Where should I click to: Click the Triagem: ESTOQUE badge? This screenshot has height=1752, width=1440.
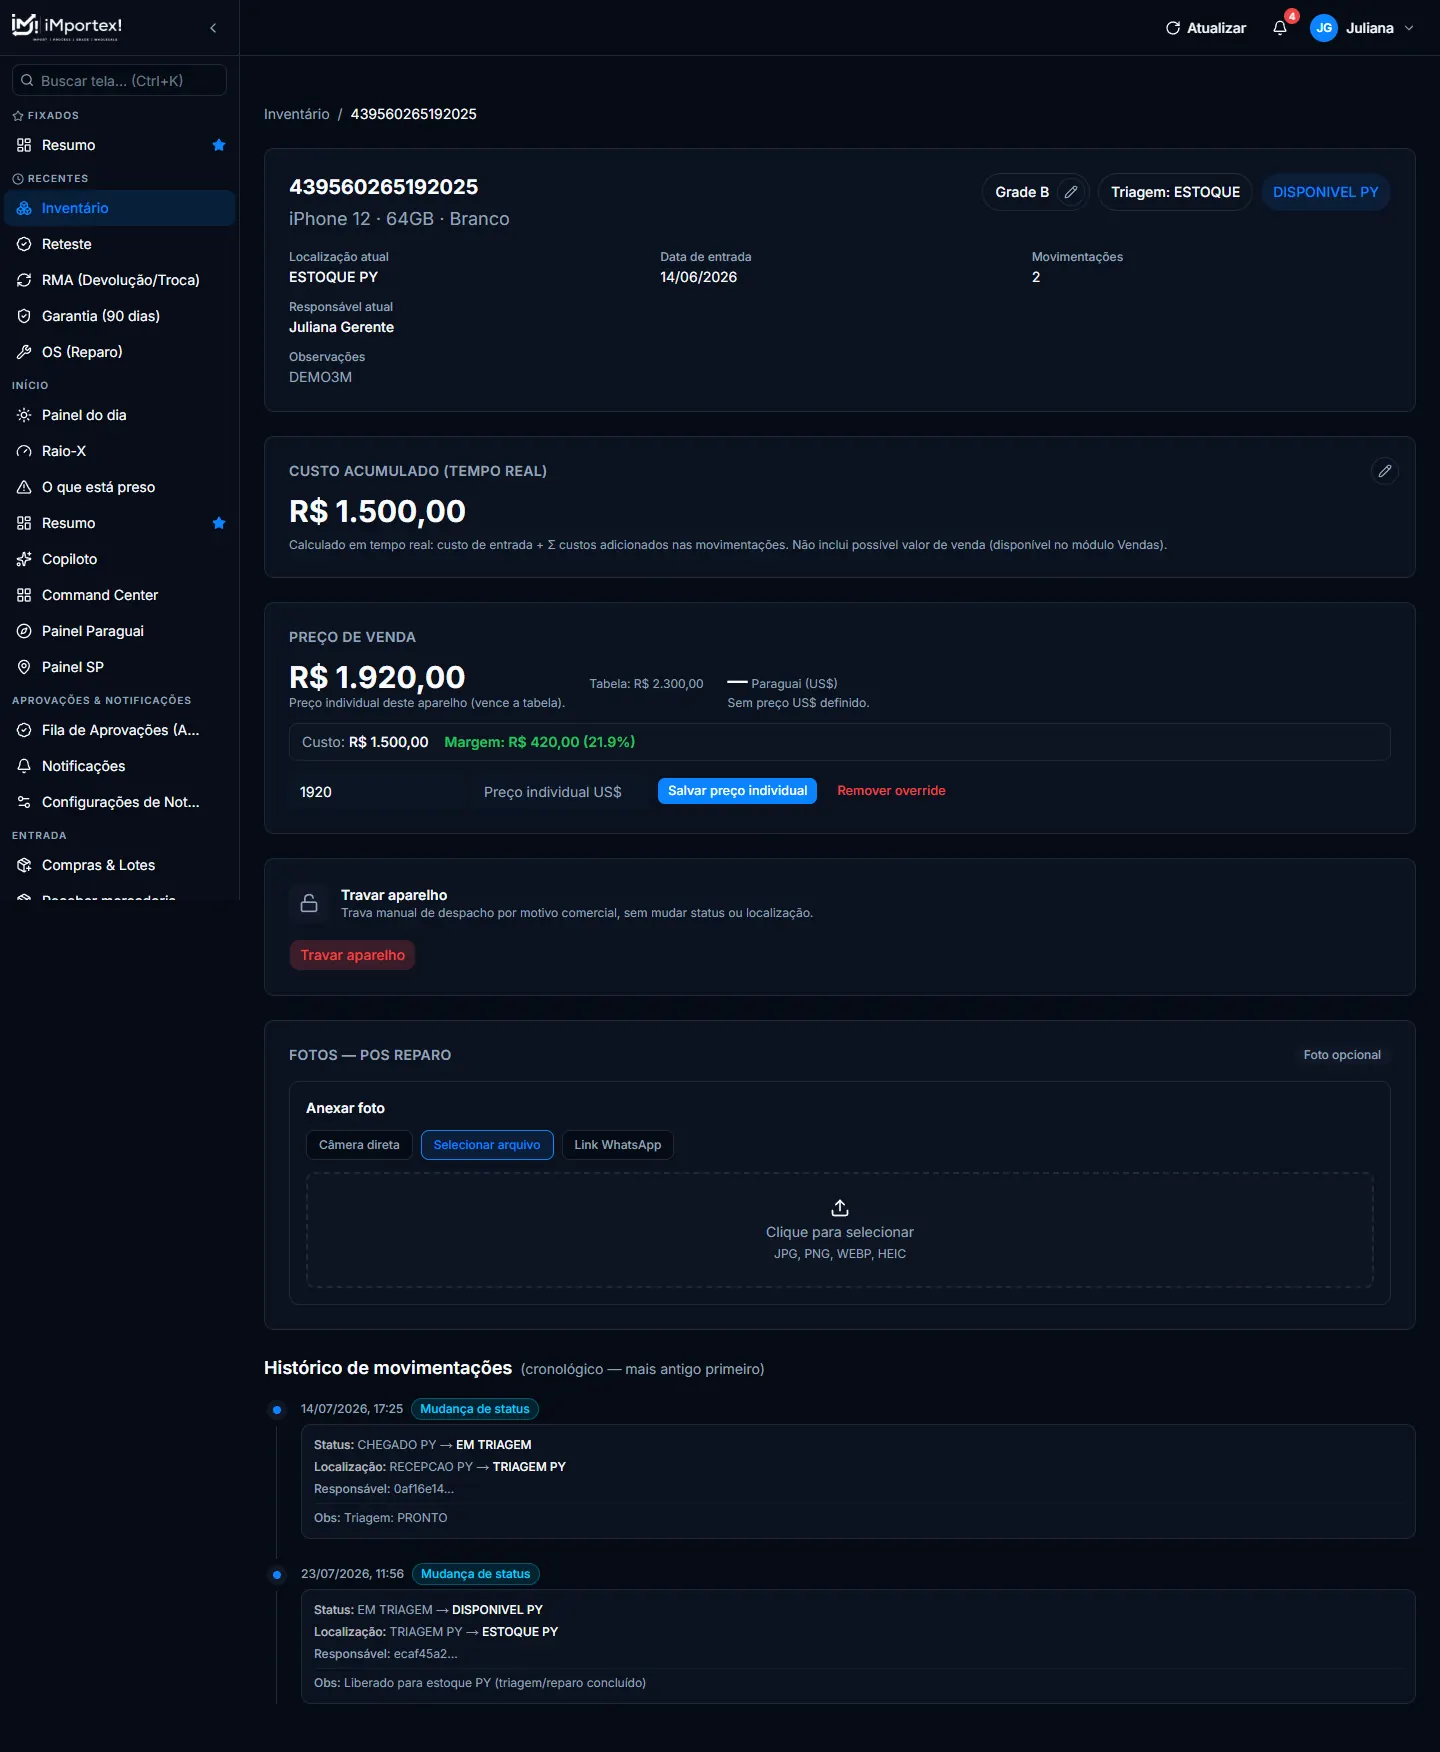[x=1175, y=192]
